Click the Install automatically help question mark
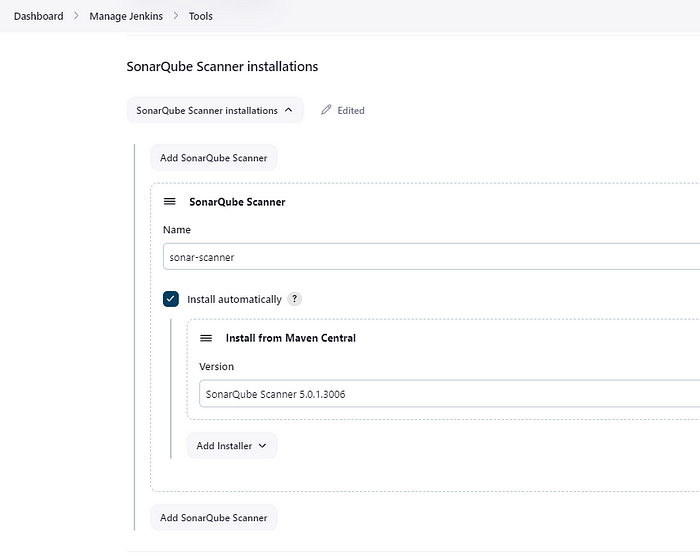 coord(294,299)
